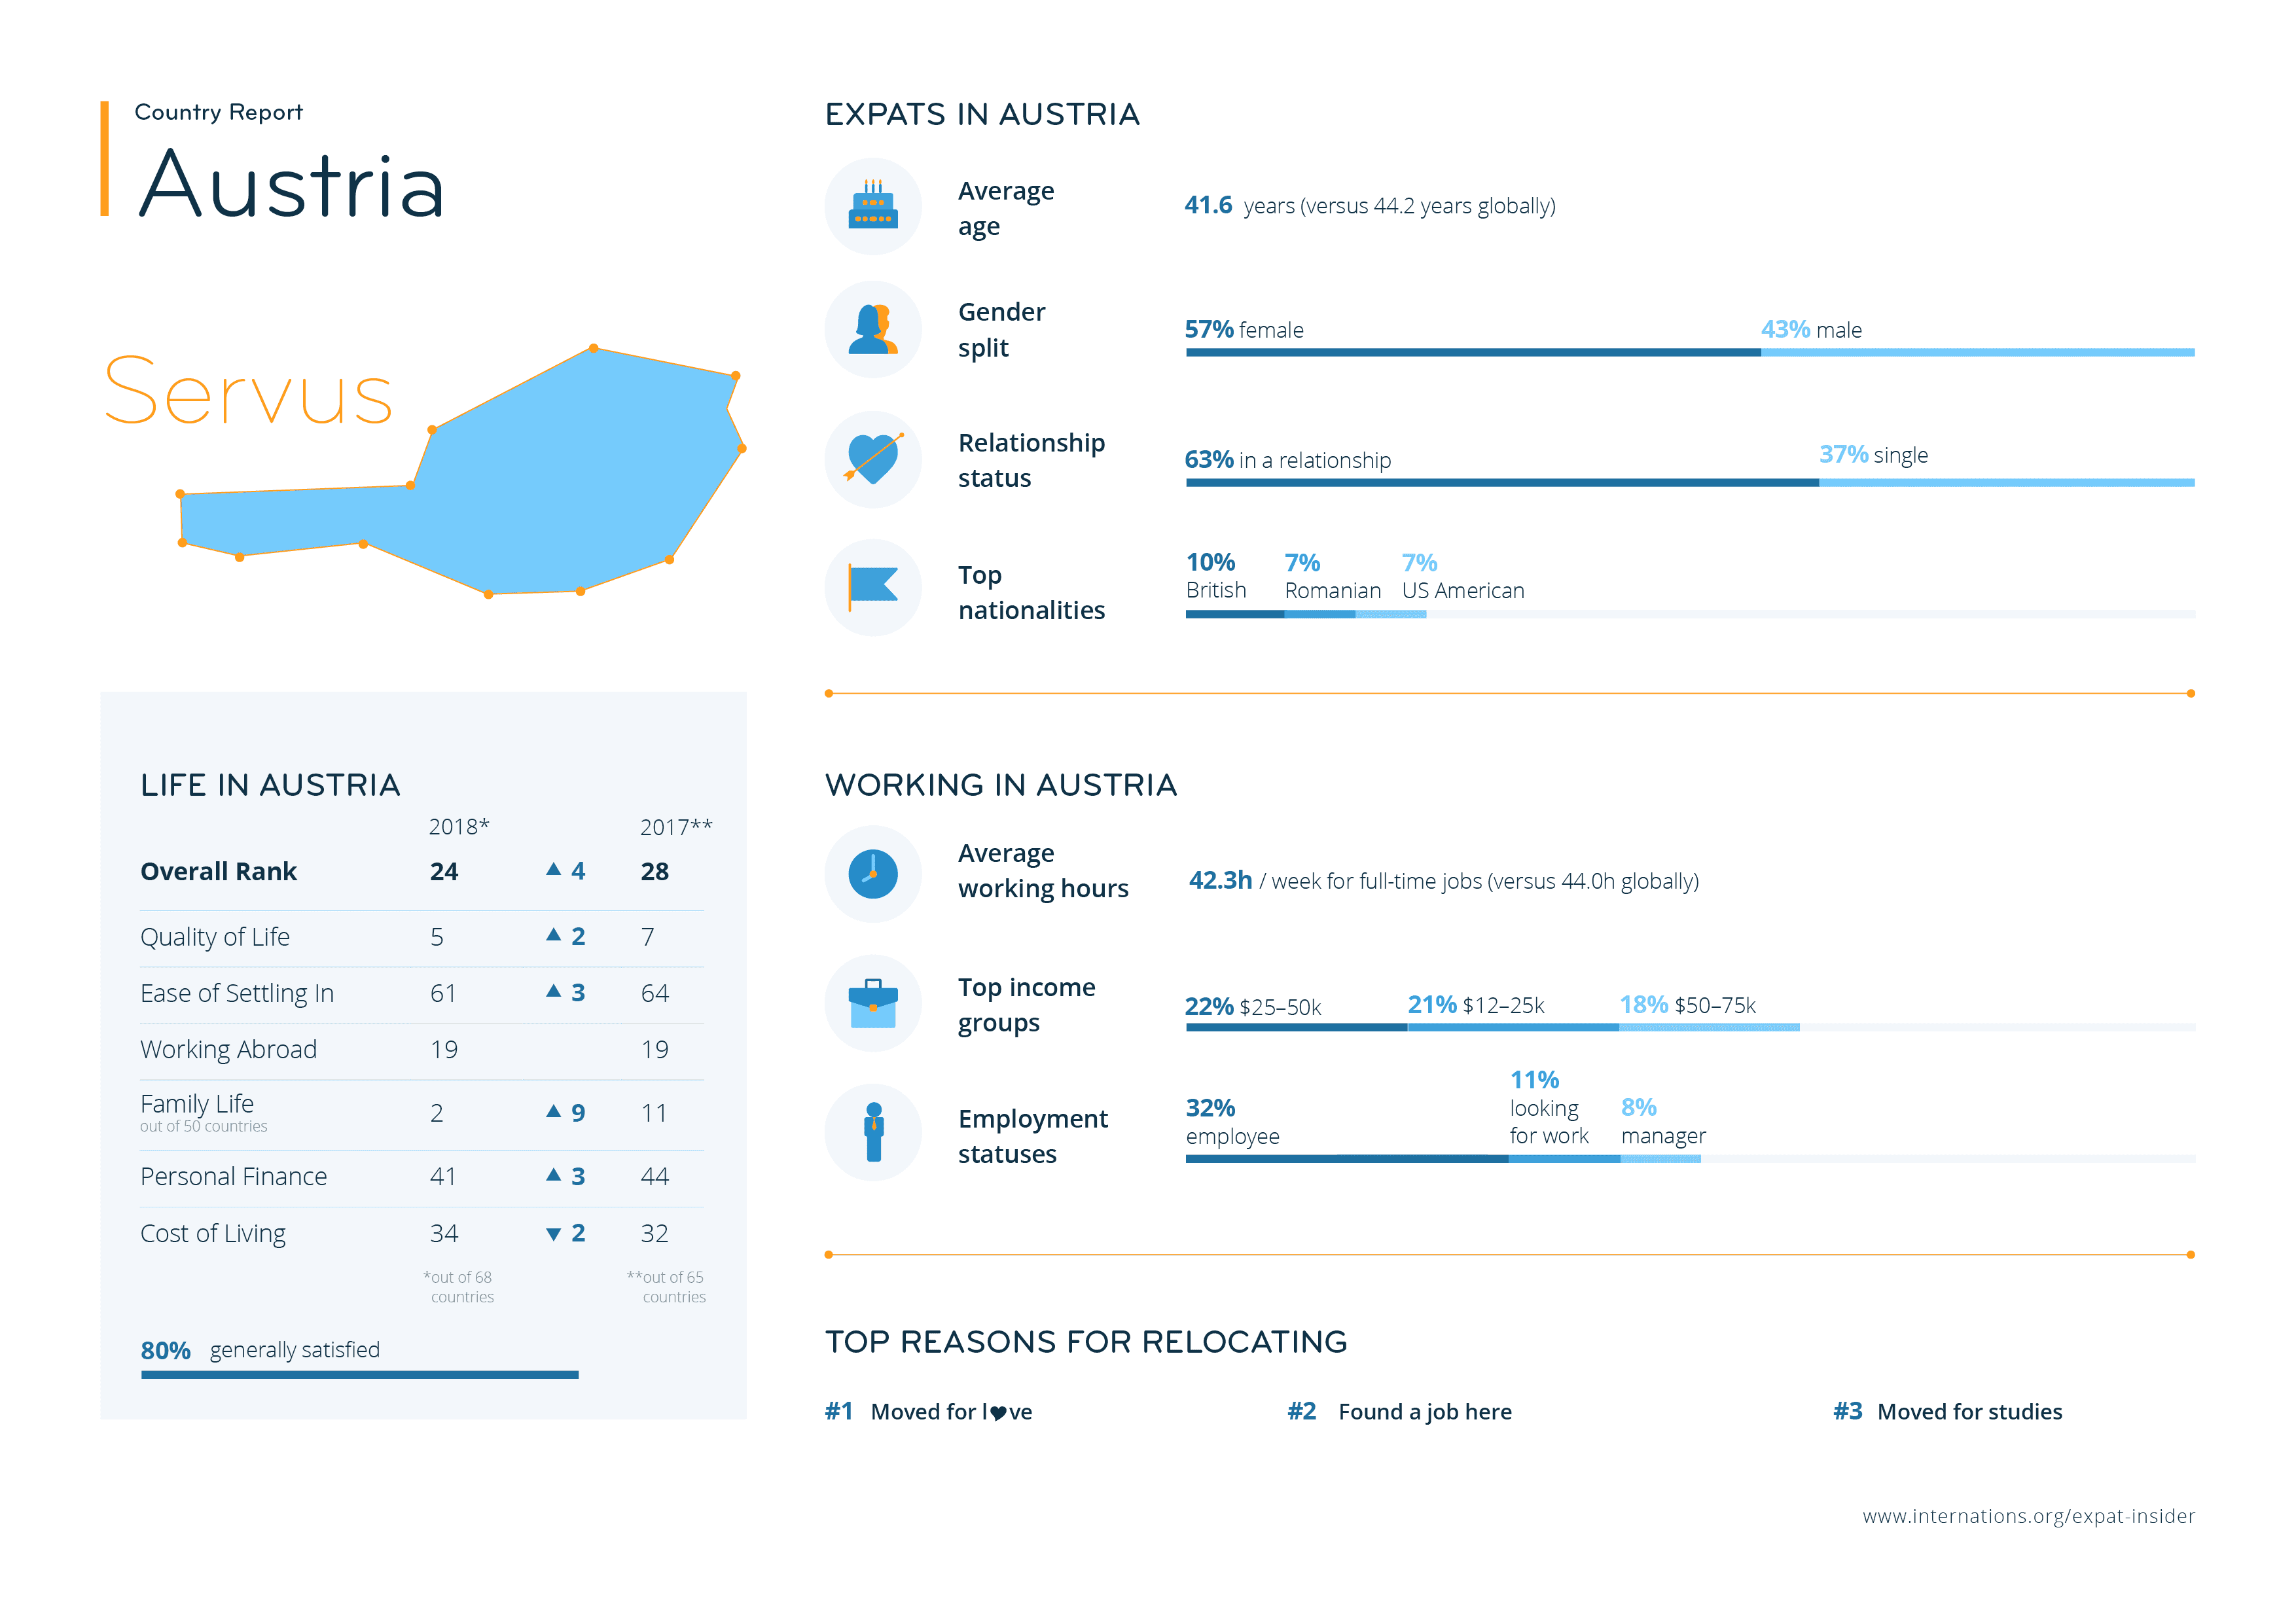Viewport: 2296px width, 1623px height.
Task: Click the blue flag nationalities icon
Action: tap(872, 587)
